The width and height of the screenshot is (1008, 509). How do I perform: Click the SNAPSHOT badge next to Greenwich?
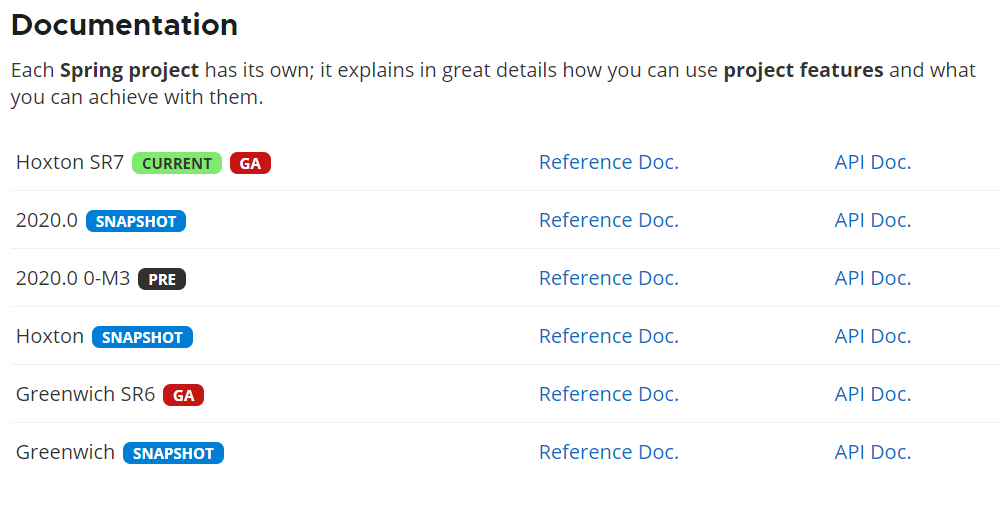(x=174, y=453)
